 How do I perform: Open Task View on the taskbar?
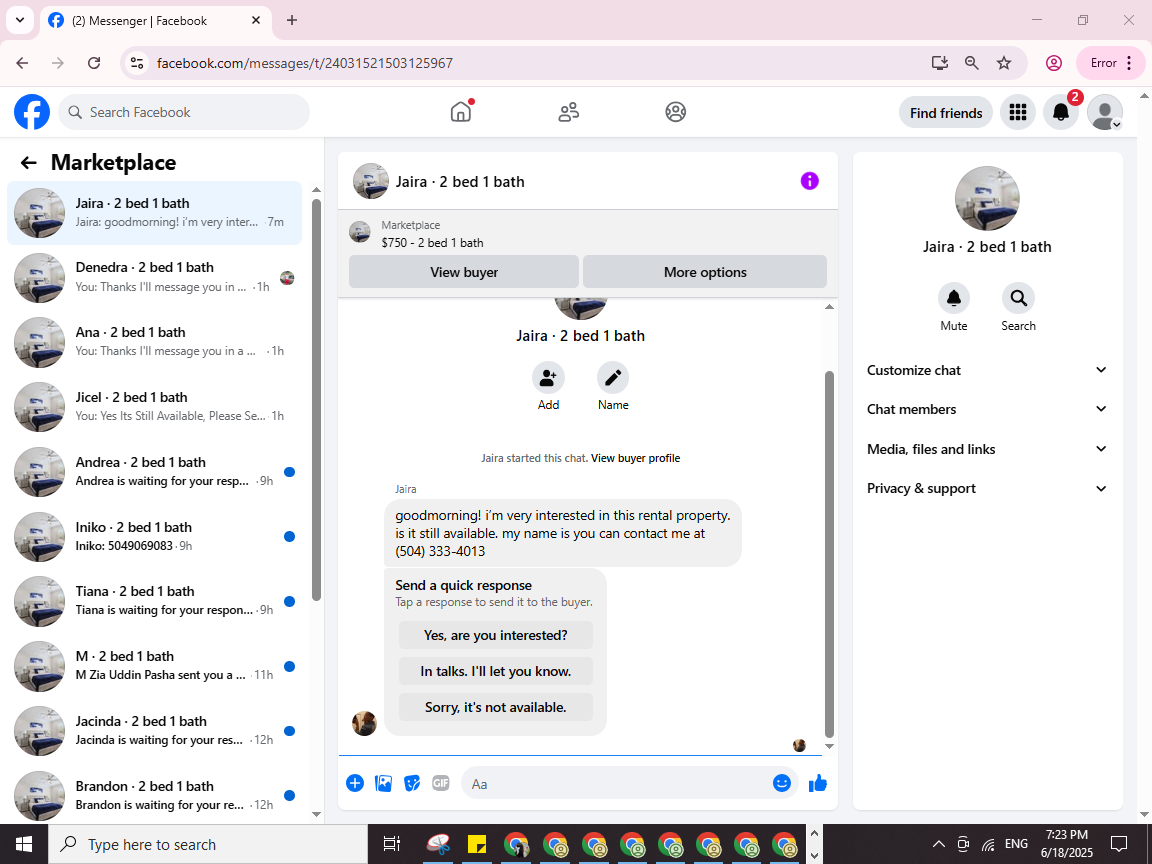[392, 844]
